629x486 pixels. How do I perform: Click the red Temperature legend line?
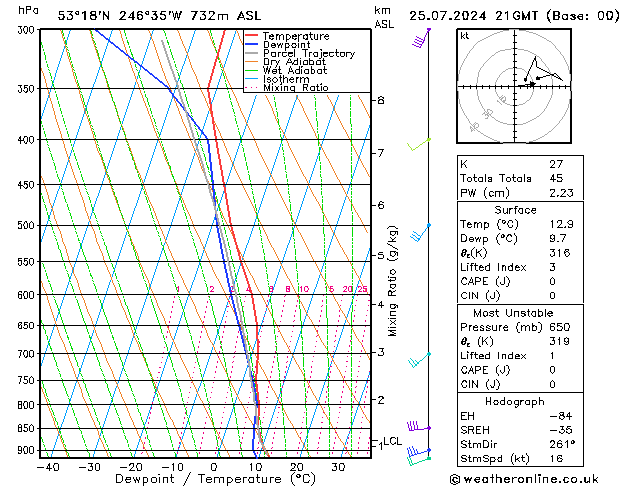coord(253,36)
